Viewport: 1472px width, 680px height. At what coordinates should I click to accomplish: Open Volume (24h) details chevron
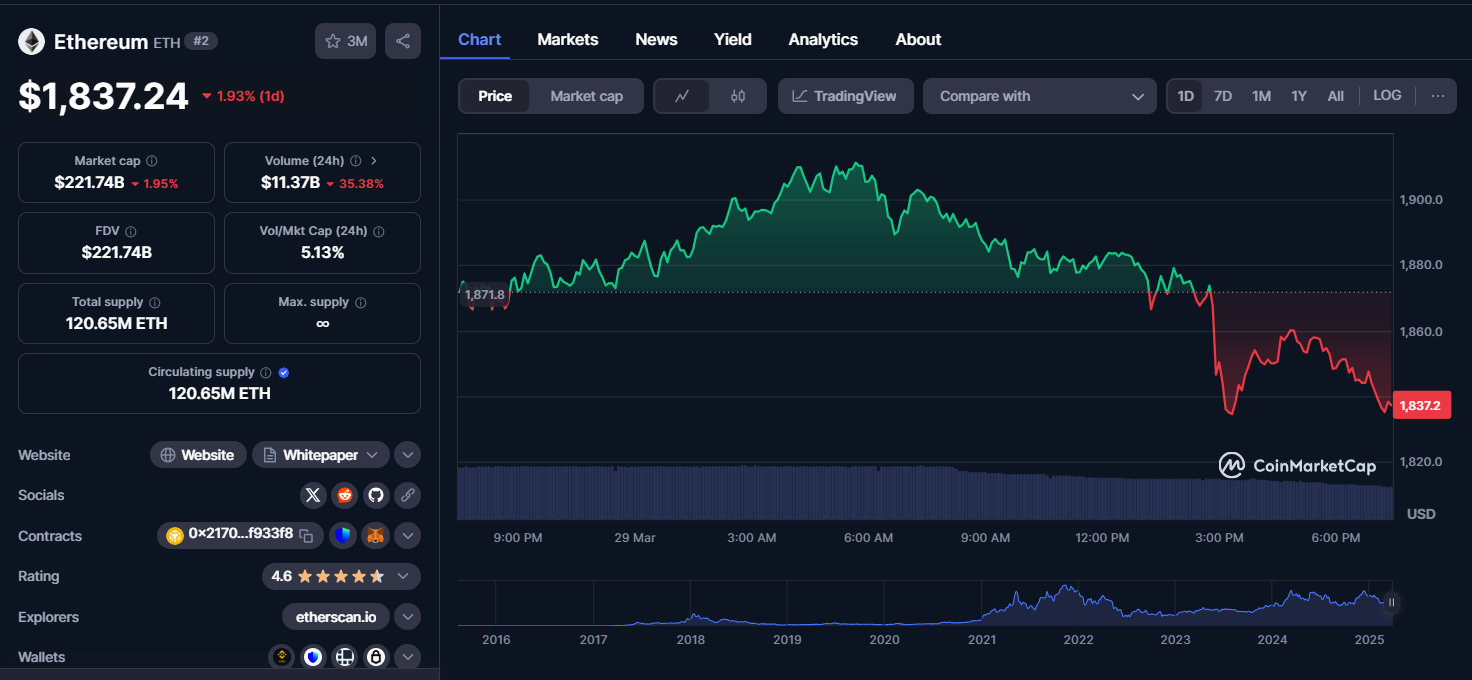(374, 161)
